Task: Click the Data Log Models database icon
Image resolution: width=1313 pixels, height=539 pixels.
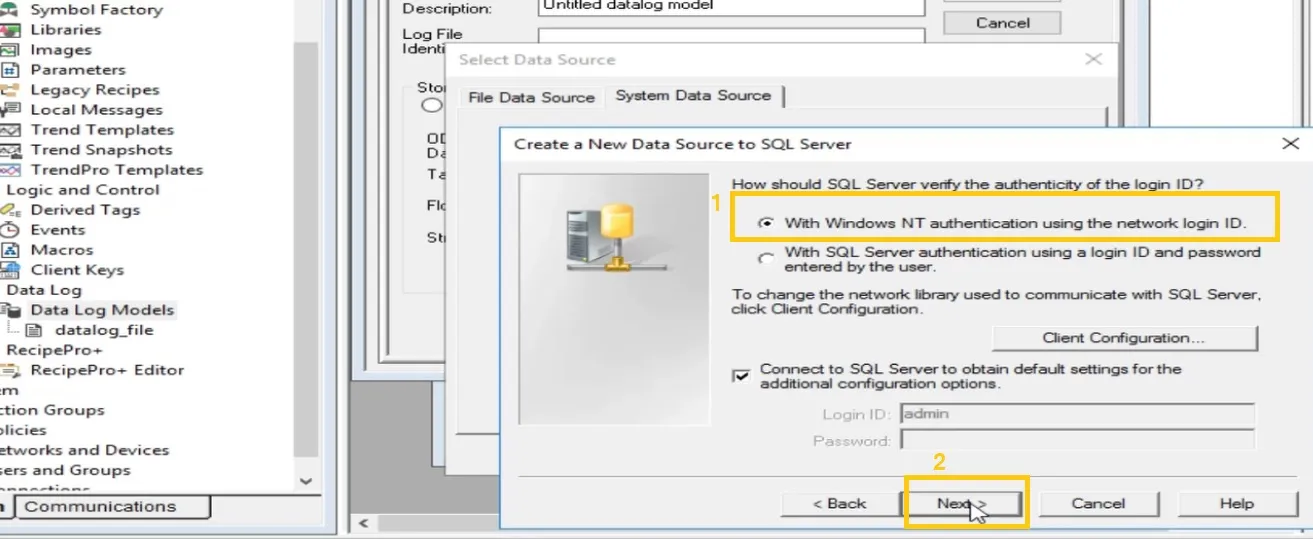Action: pyautogui.click(x=10, y=310)
